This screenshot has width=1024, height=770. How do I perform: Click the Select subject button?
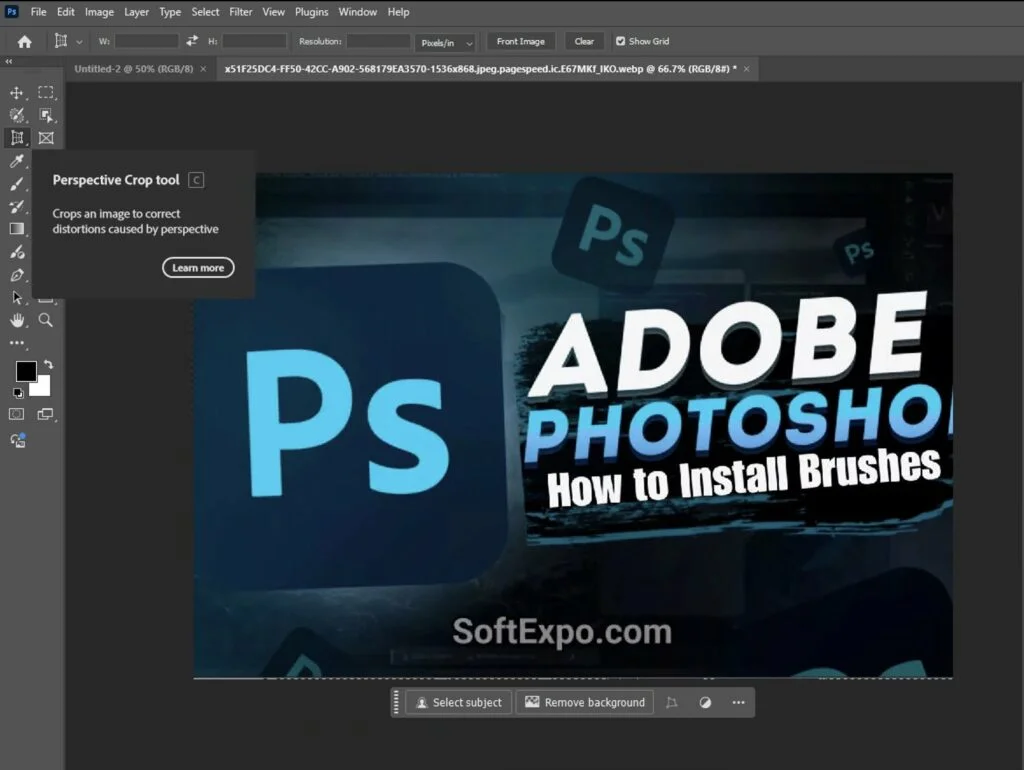click(457, 702)
